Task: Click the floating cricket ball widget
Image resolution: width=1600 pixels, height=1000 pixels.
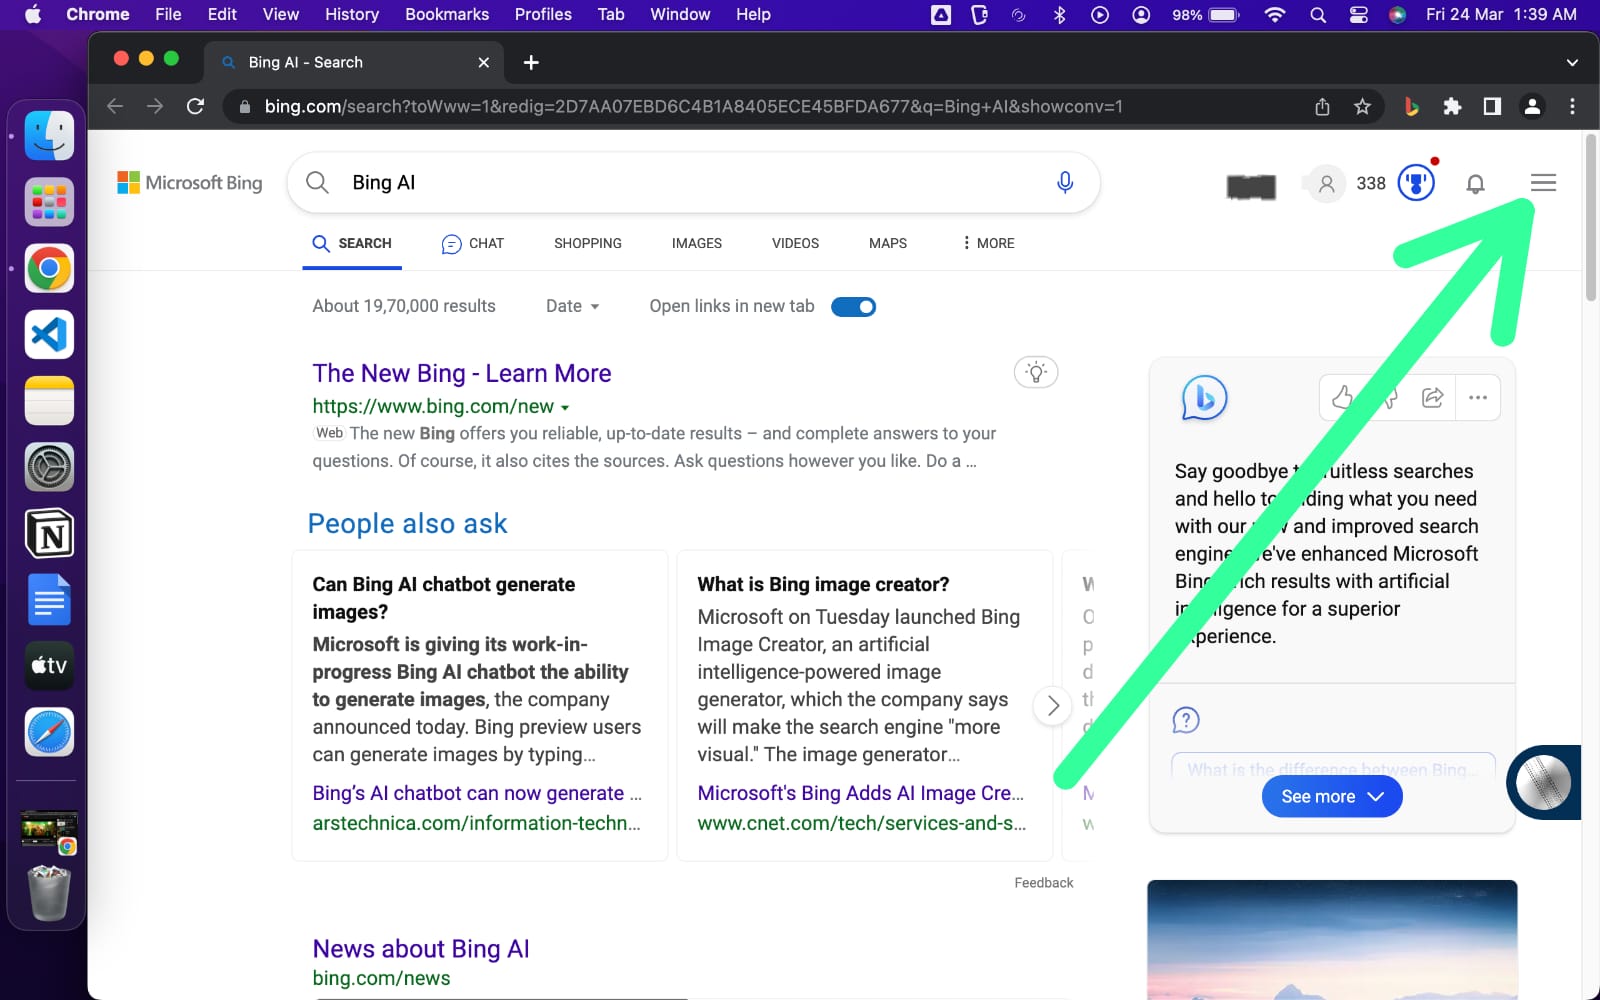Action: (1543, 782)
